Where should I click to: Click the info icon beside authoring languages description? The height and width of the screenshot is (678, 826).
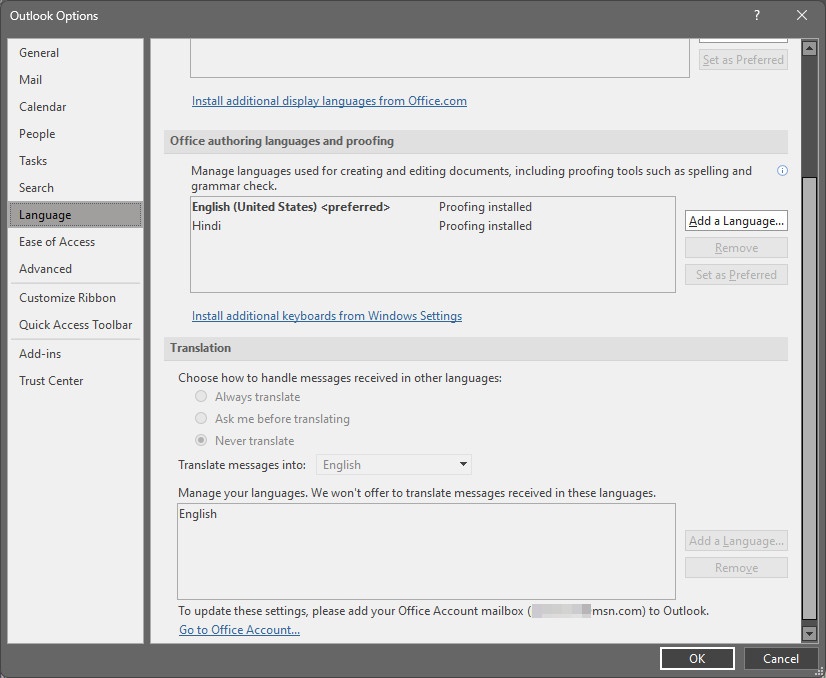(782, 171)
